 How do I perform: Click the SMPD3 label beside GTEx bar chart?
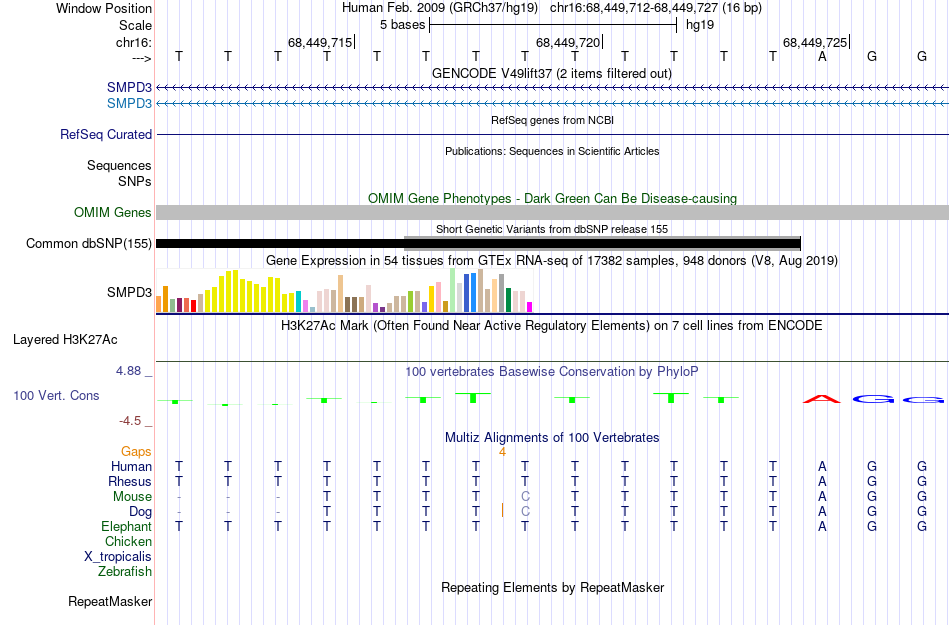click(x=129, y=293)
